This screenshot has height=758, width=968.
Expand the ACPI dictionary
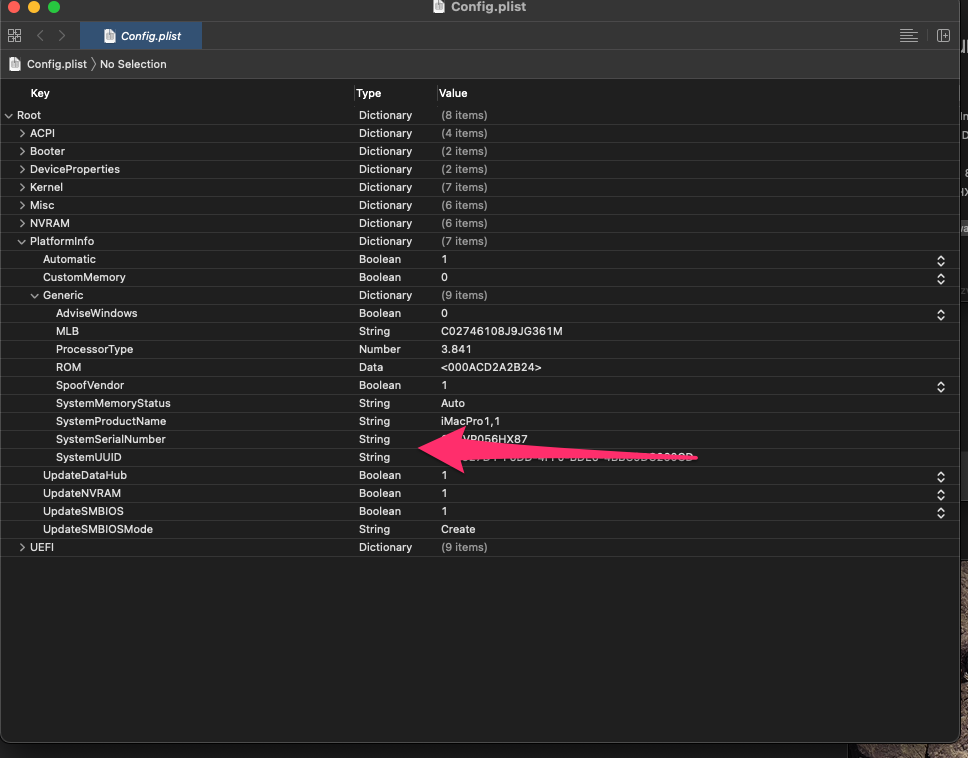click(x=22, y=133)
